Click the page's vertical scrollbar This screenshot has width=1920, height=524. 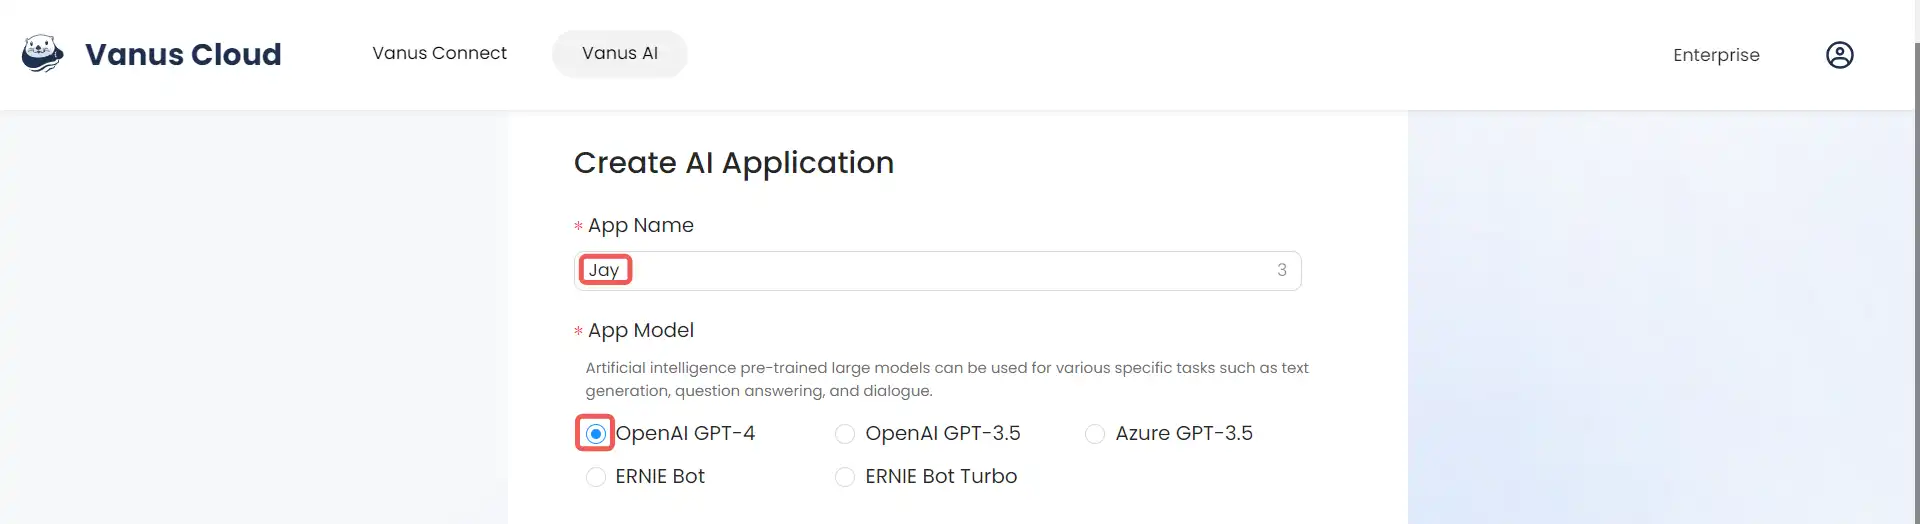pos(1916,283)
